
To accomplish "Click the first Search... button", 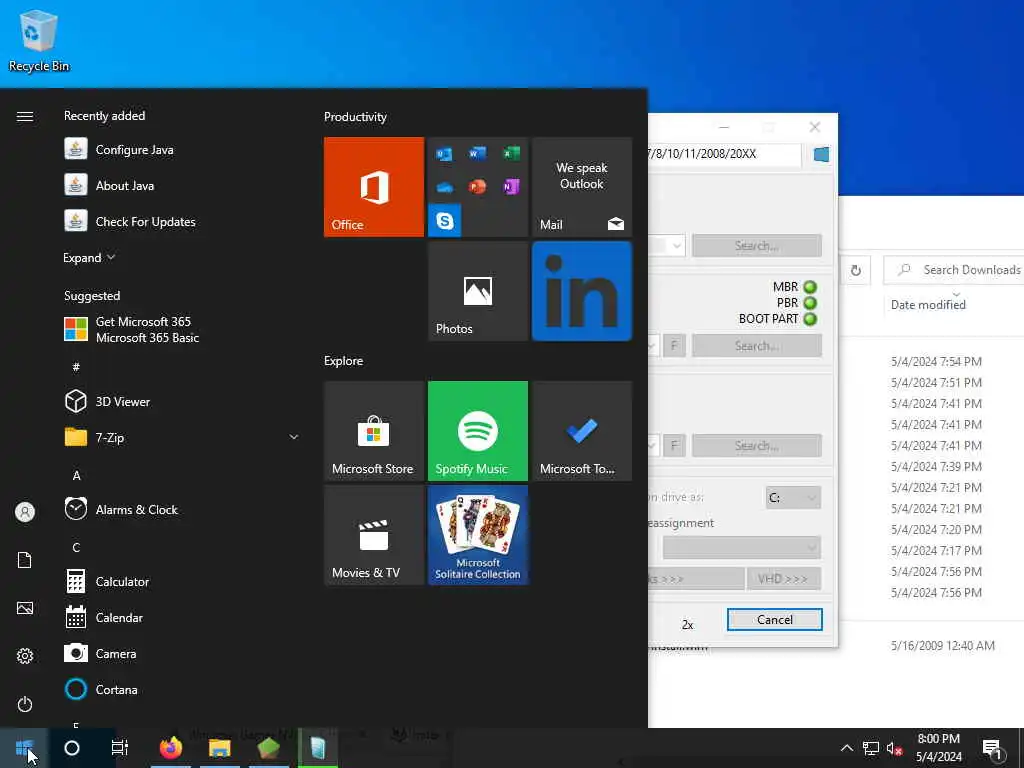I will pos(757,246).
